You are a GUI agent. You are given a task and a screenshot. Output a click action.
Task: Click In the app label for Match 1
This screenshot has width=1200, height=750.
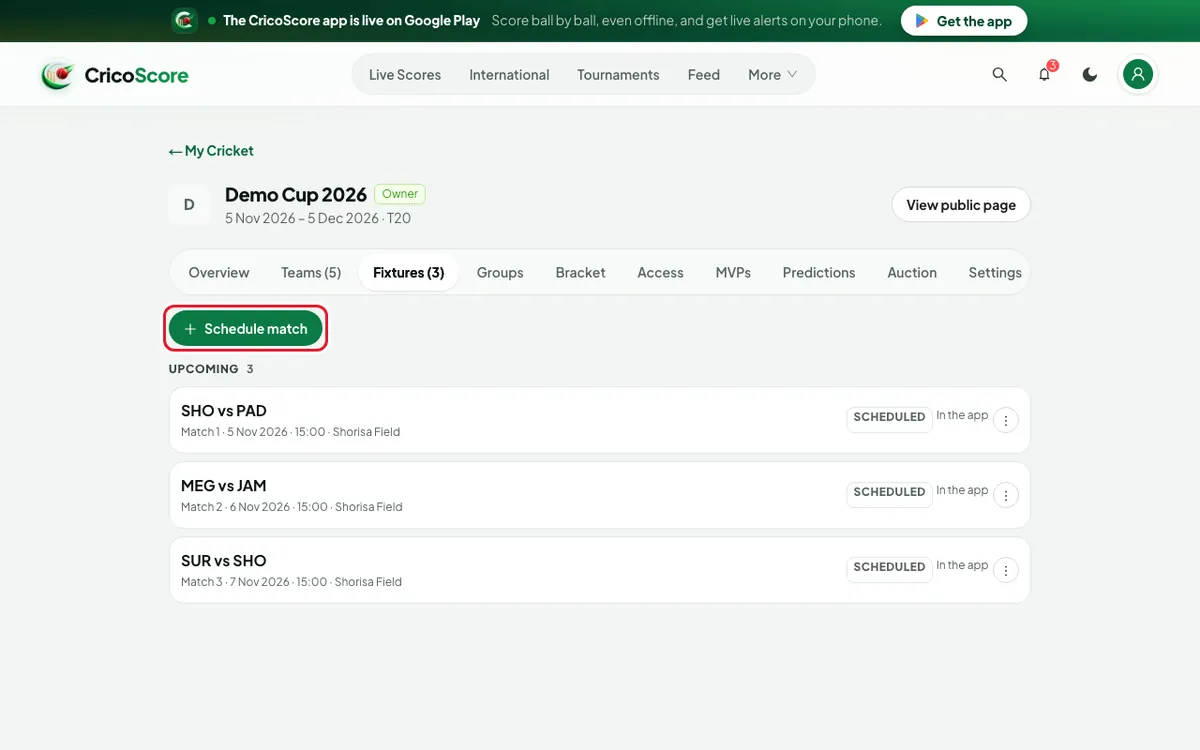click(x=962, y=415)
